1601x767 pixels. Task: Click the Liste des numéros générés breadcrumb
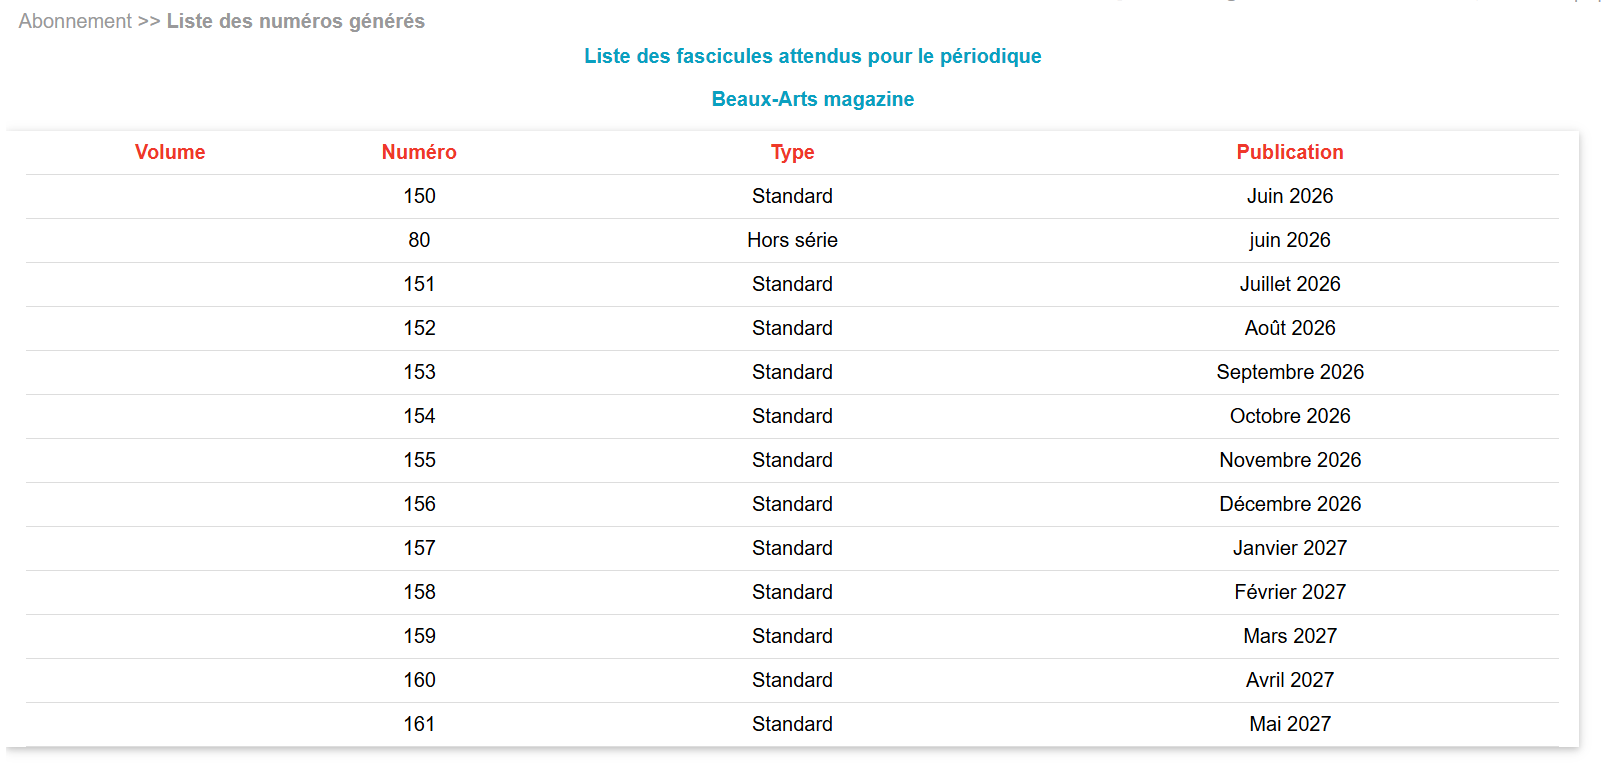point(296,21)
